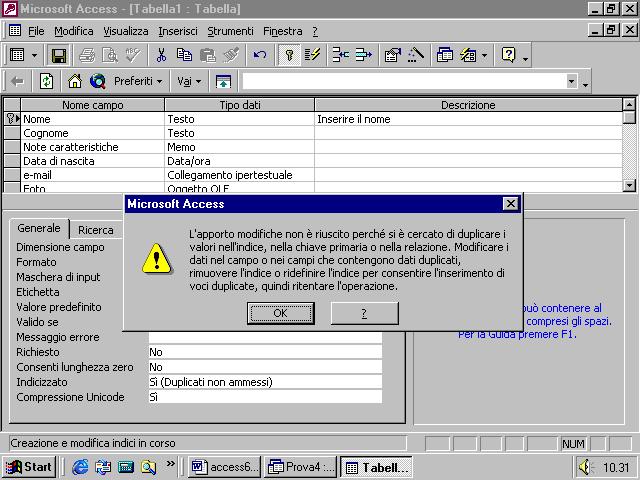This screenshot has height=480, width=640.
Task: Click the Paste clipboard icon
Action: (x=208, y=55)
